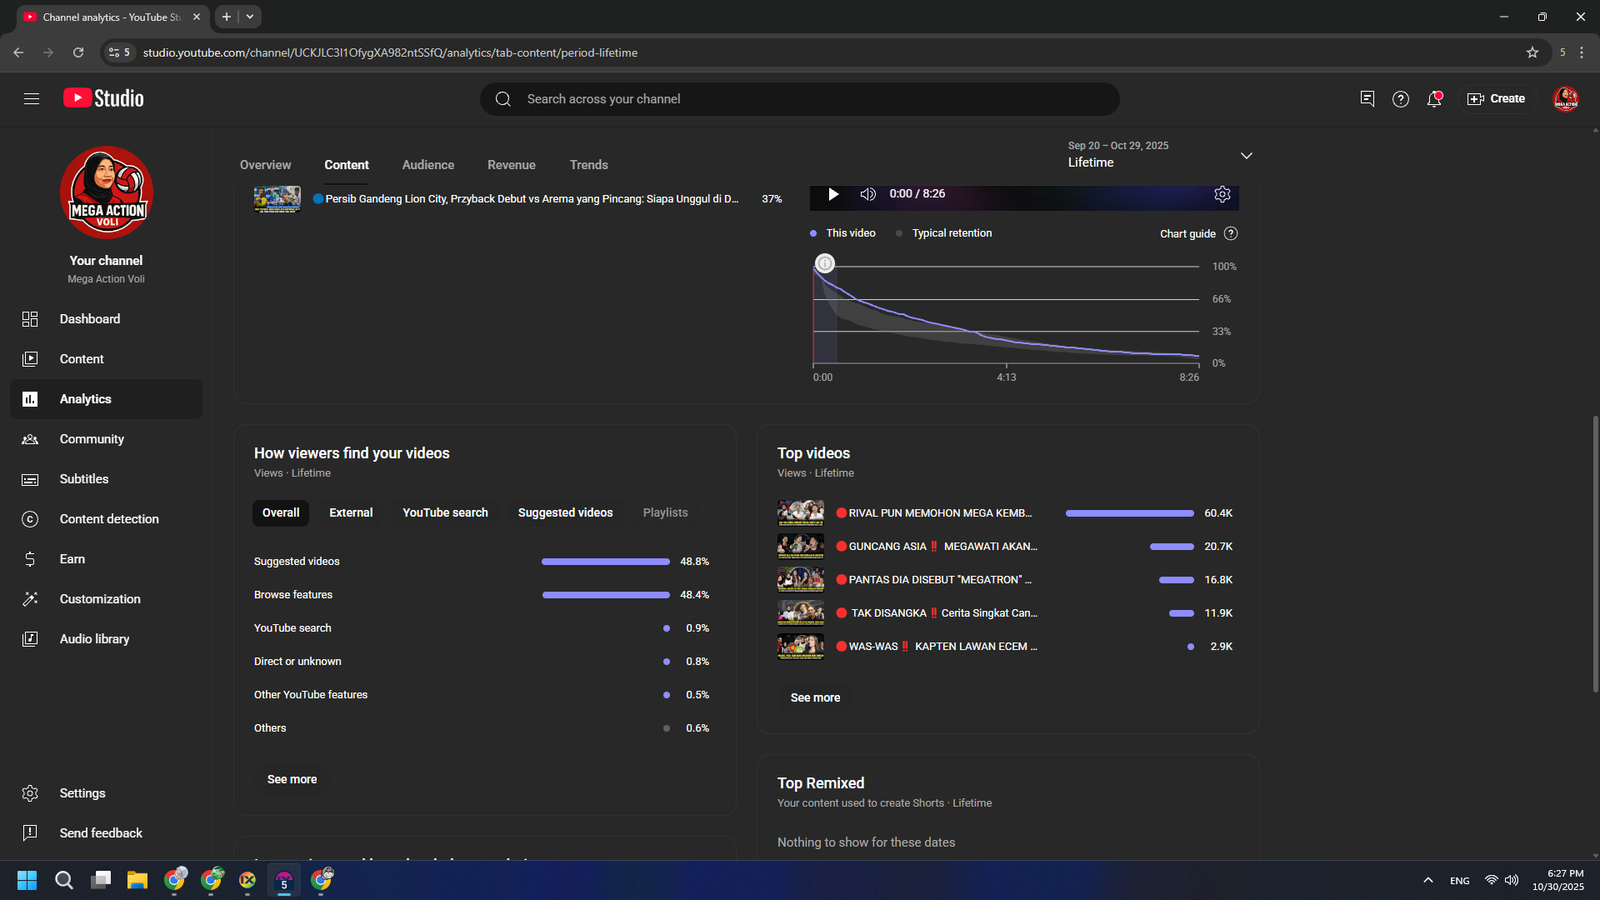Open the Help question mark icon

pos(1401,99)
